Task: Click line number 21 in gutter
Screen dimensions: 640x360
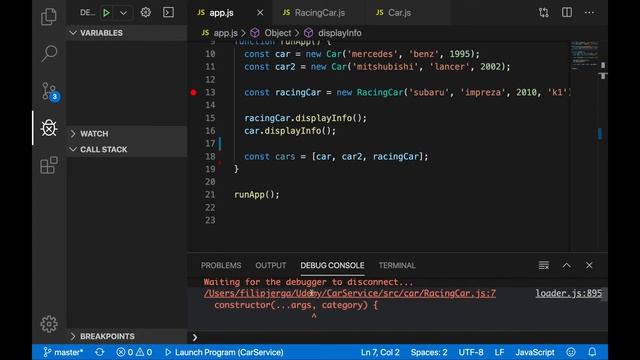Action: (210, 195)
